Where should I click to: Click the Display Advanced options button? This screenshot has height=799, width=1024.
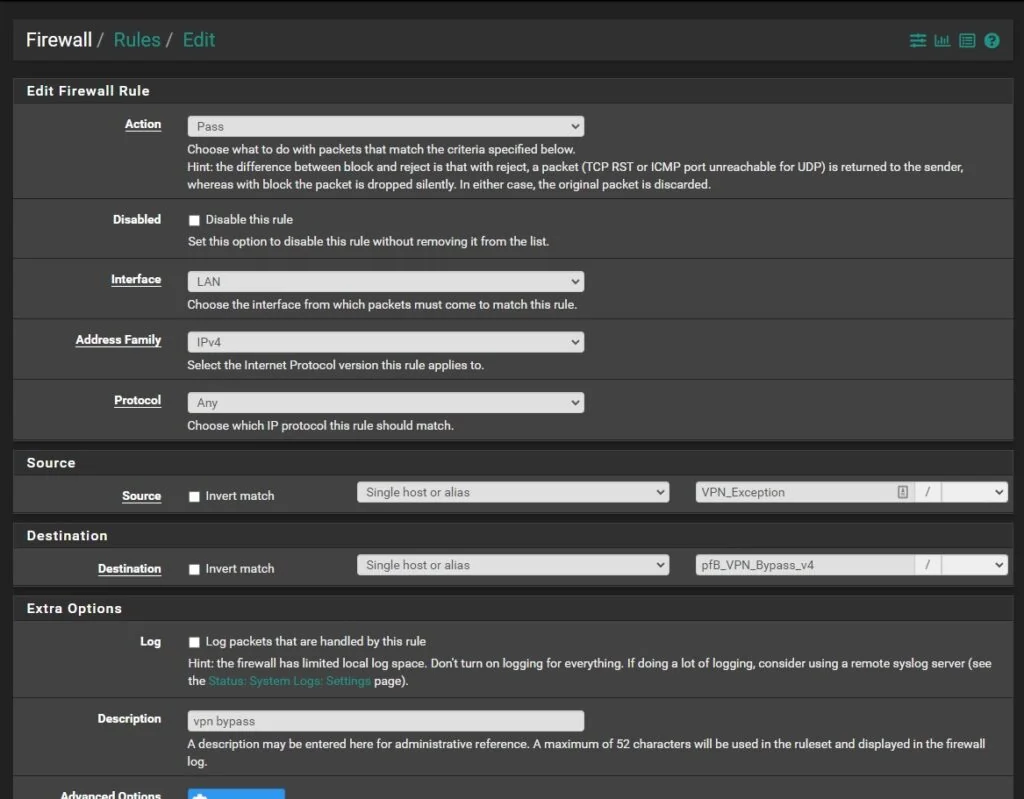tap(236, 794)
